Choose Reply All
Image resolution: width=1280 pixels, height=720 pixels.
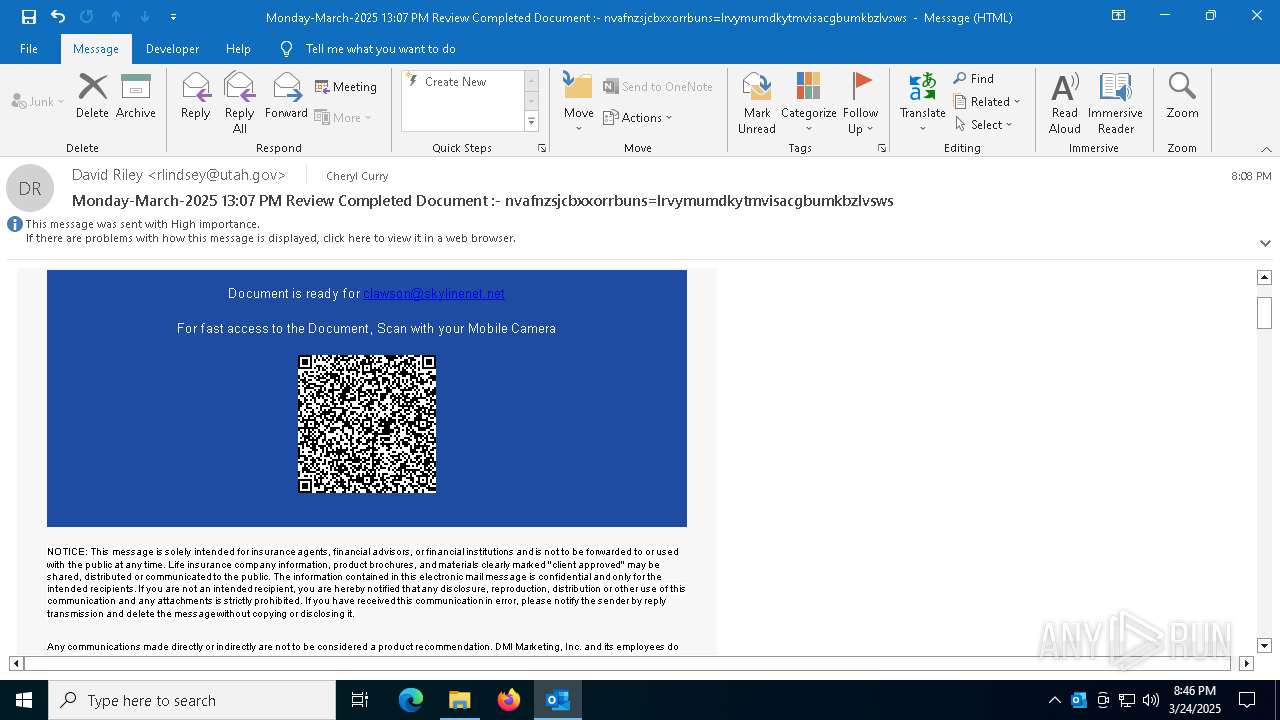[x=240, y=103]
